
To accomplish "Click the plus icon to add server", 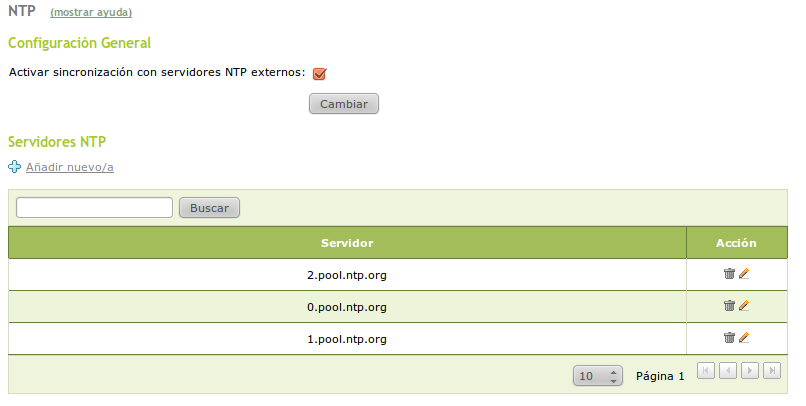I will [x=14, y=167].
